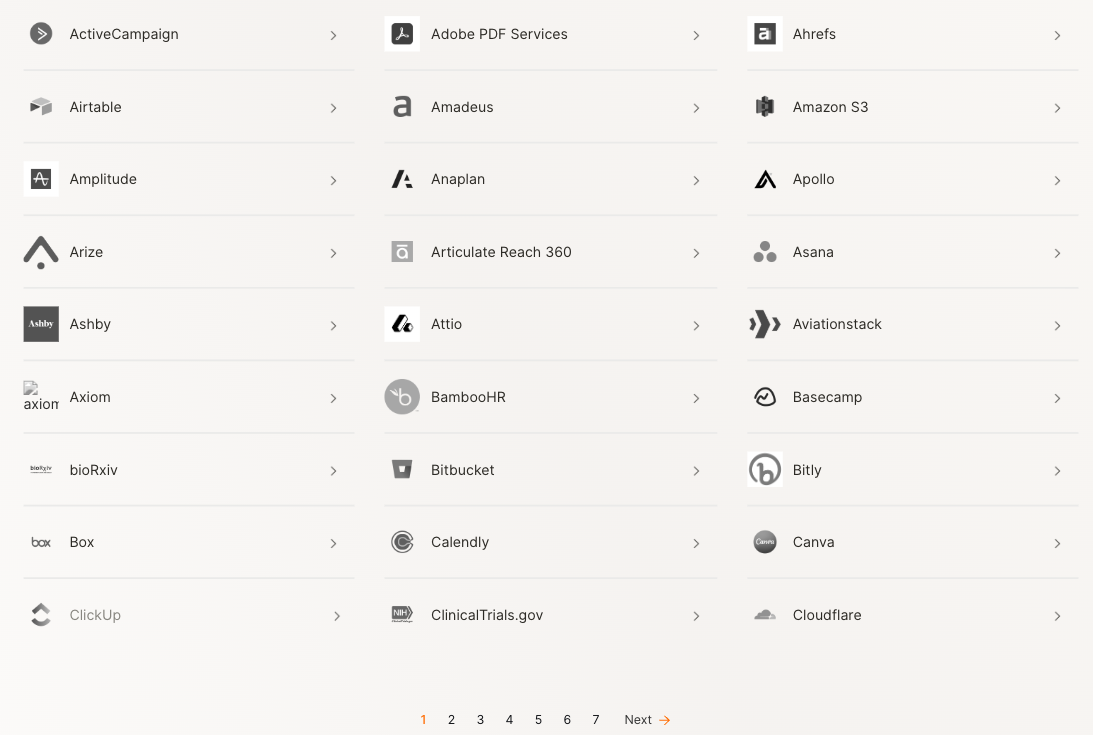The height and width of the screenshot is (735, 1093).
Task: Open the Aviationstack integration
Action: [912, 324]
